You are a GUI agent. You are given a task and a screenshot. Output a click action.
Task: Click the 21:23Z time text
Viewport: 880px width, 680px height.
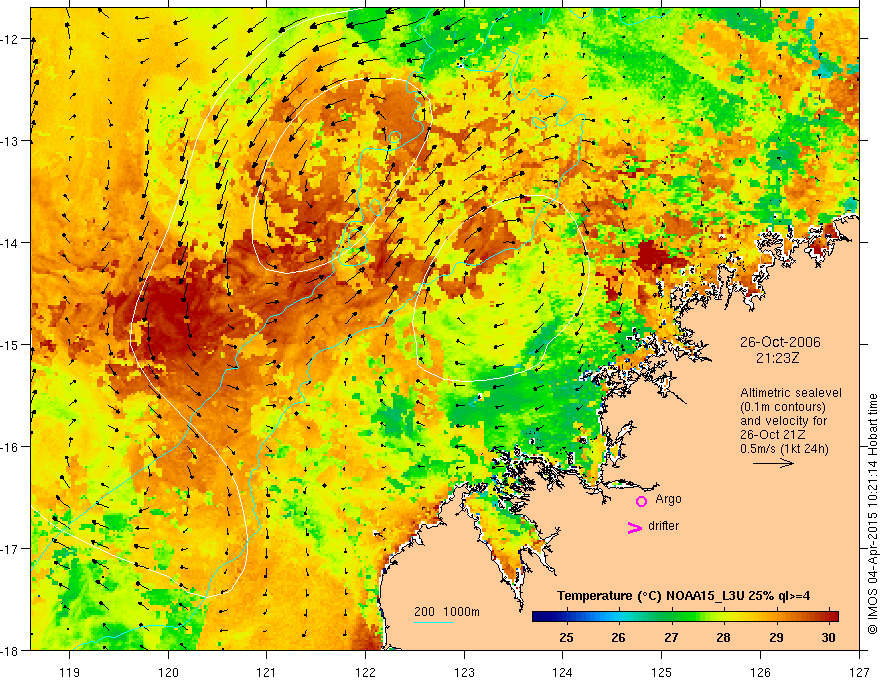777,358
